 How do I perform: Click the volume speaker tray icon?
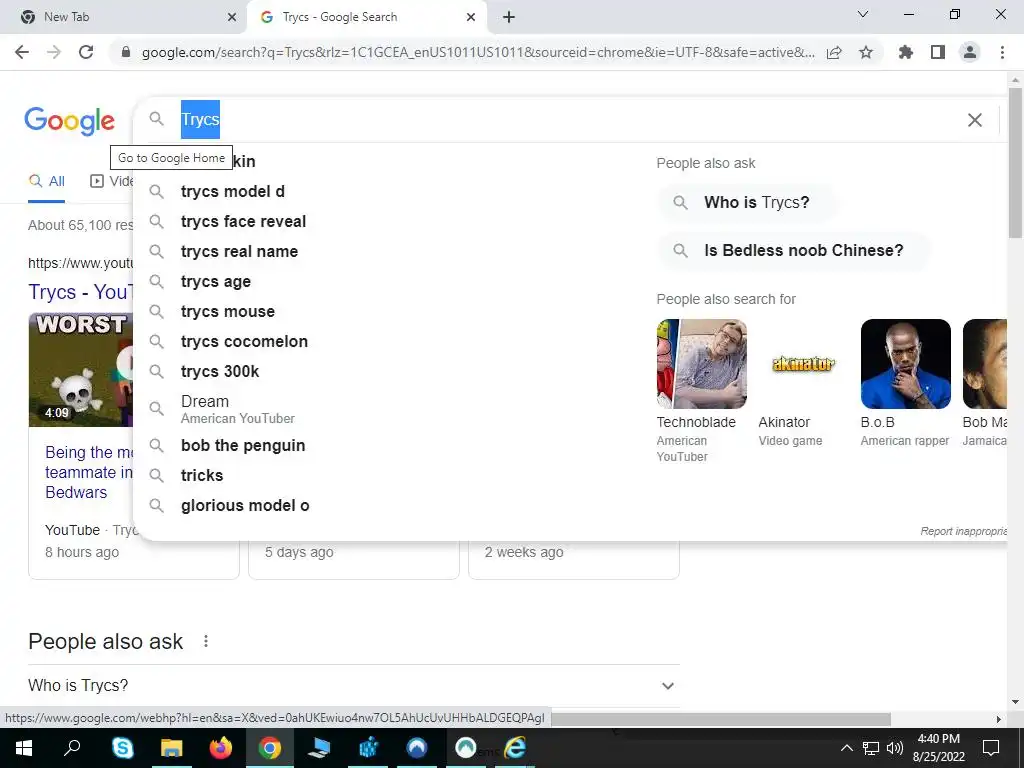[895, 748]
